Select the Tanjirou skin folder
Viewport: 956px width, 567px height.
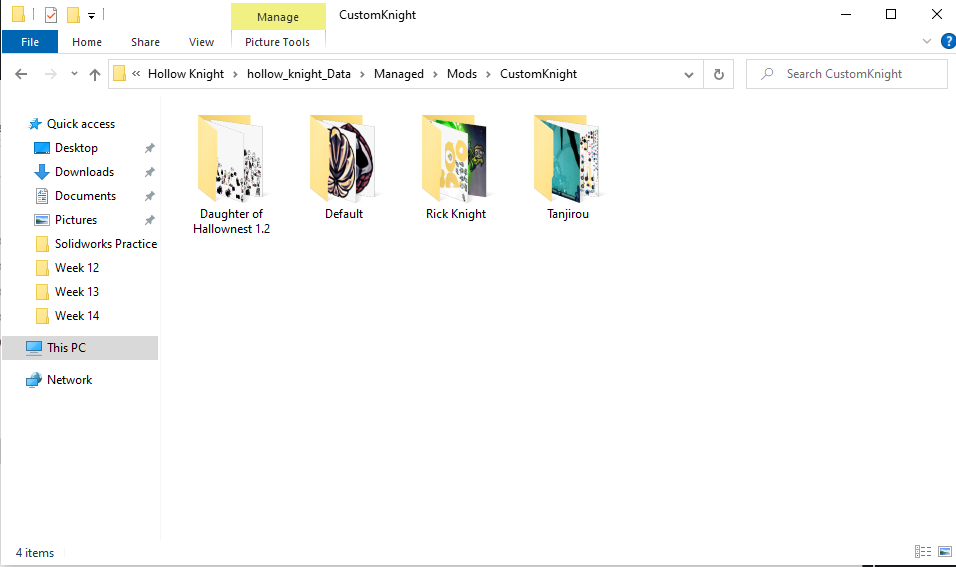(x=568, y=168)
